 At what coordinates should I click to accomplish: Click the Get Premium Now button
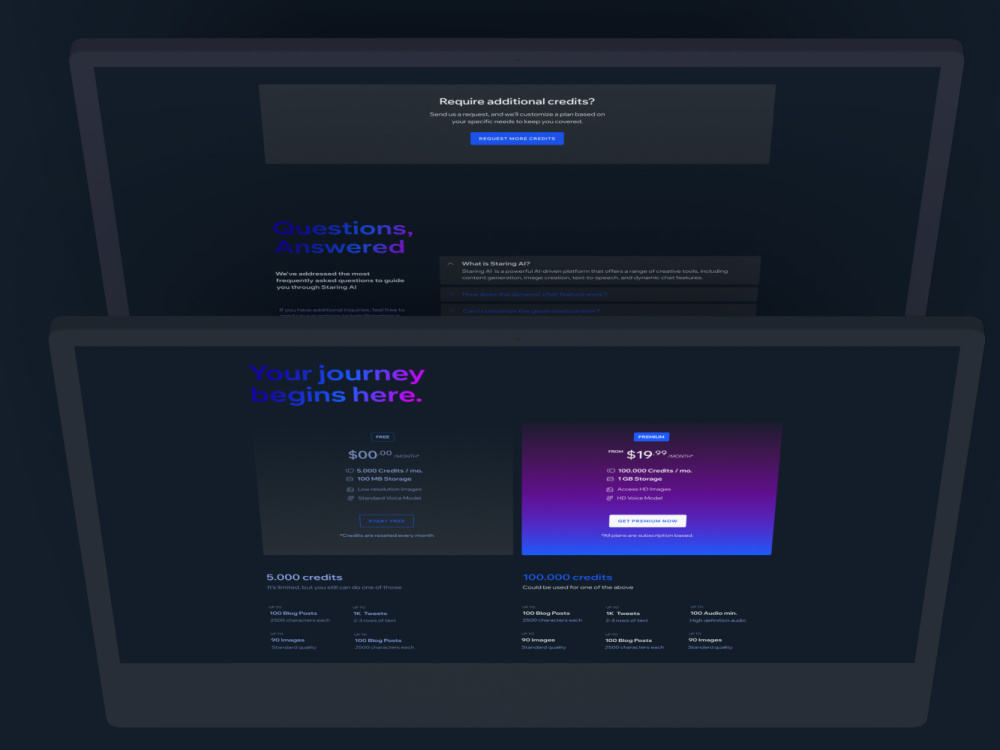(647, 521)
